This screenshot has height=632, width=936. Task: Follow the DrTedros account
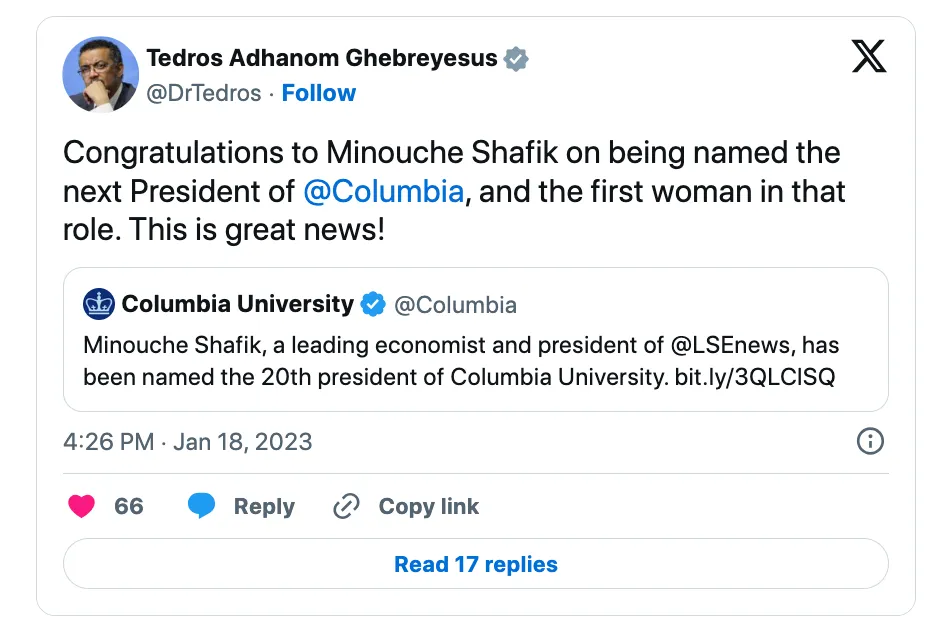(x=318, y=93)
